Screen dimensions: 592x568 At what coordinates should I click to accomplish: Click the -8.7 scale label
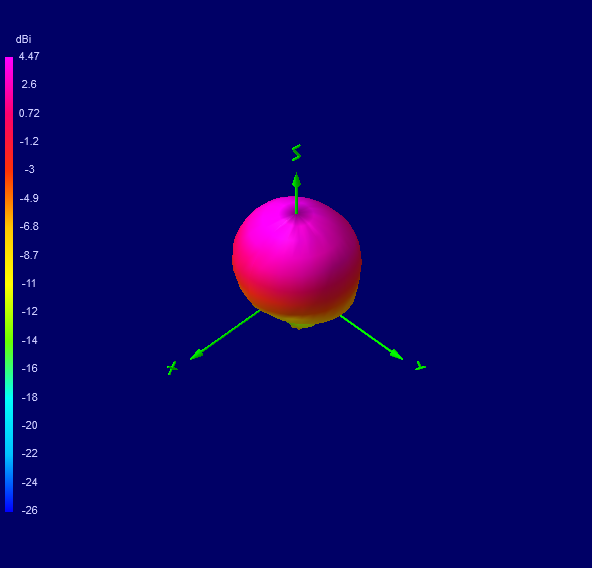[x=29, y=255]
